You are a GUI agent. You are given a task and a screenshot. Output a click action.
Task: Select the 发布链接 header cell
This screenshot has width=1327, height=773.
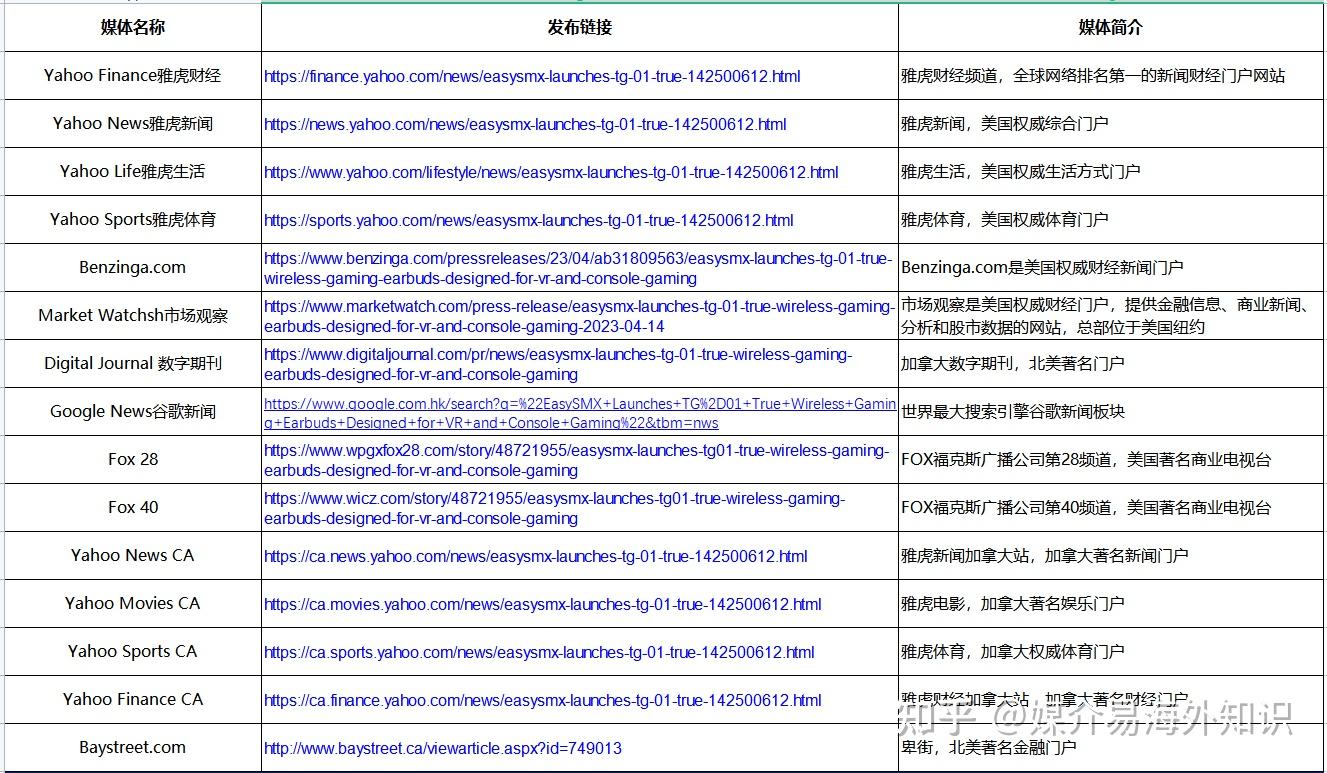(580, 27)
